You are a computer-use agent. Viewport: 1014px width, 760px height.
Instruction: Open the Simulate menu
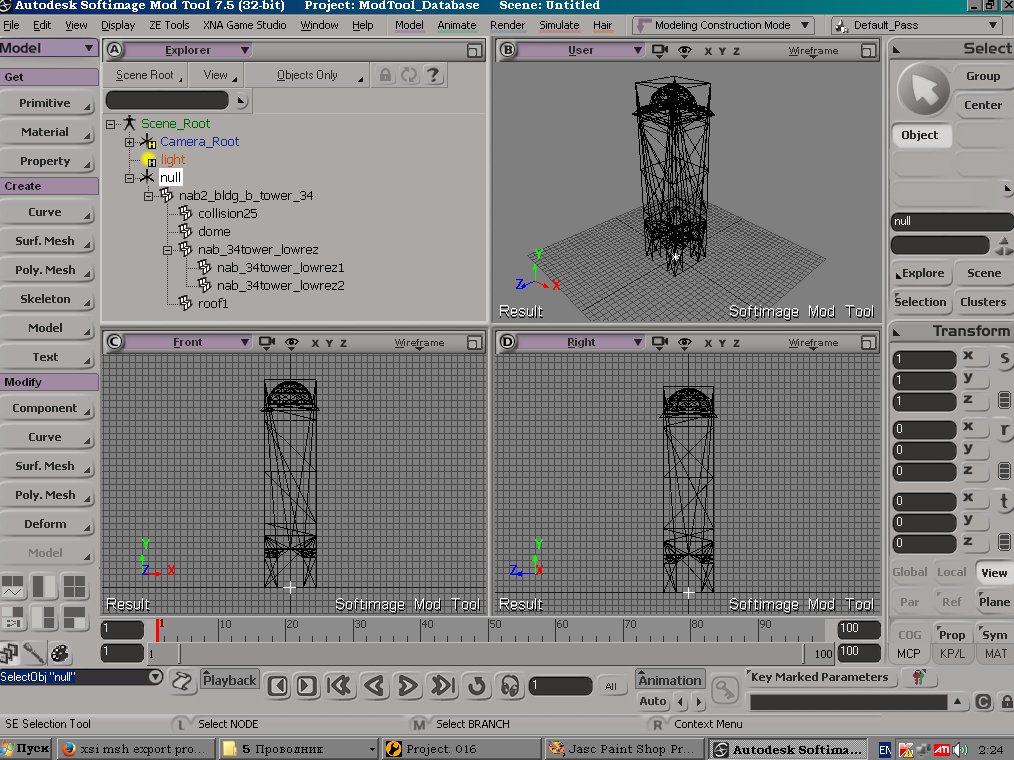point(559,25)
